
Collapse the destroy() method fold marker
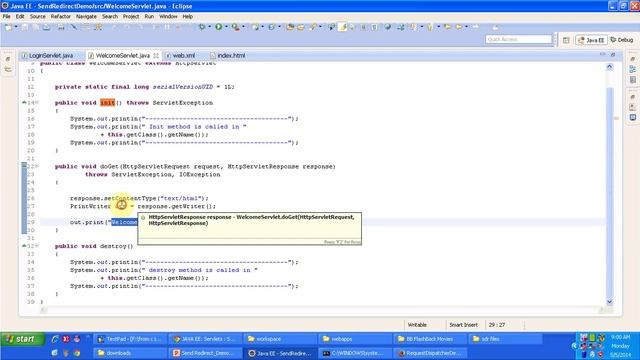click(x=37, y=246)
